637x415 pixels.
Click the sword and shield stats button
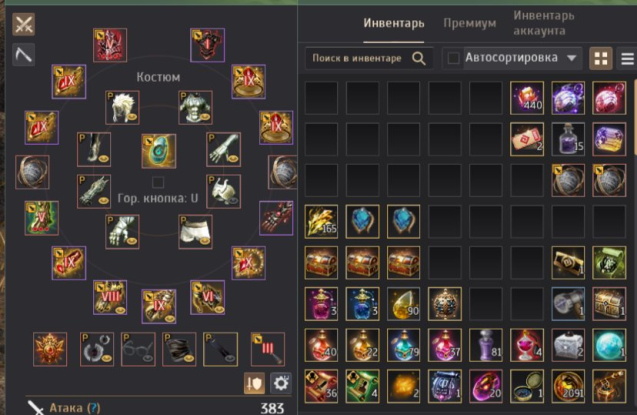pyautogui.click(x=254, y=383)
